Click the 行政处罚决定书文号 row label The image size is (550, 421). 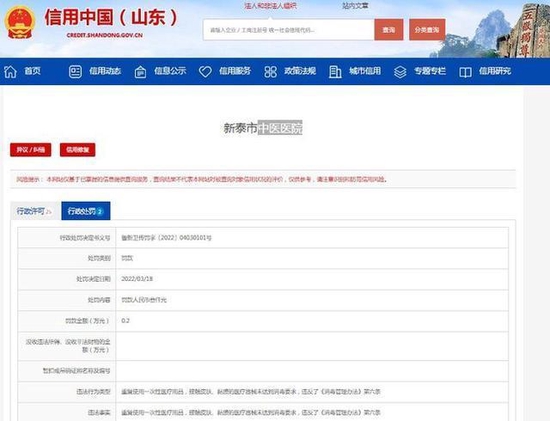tap(85, 238)
